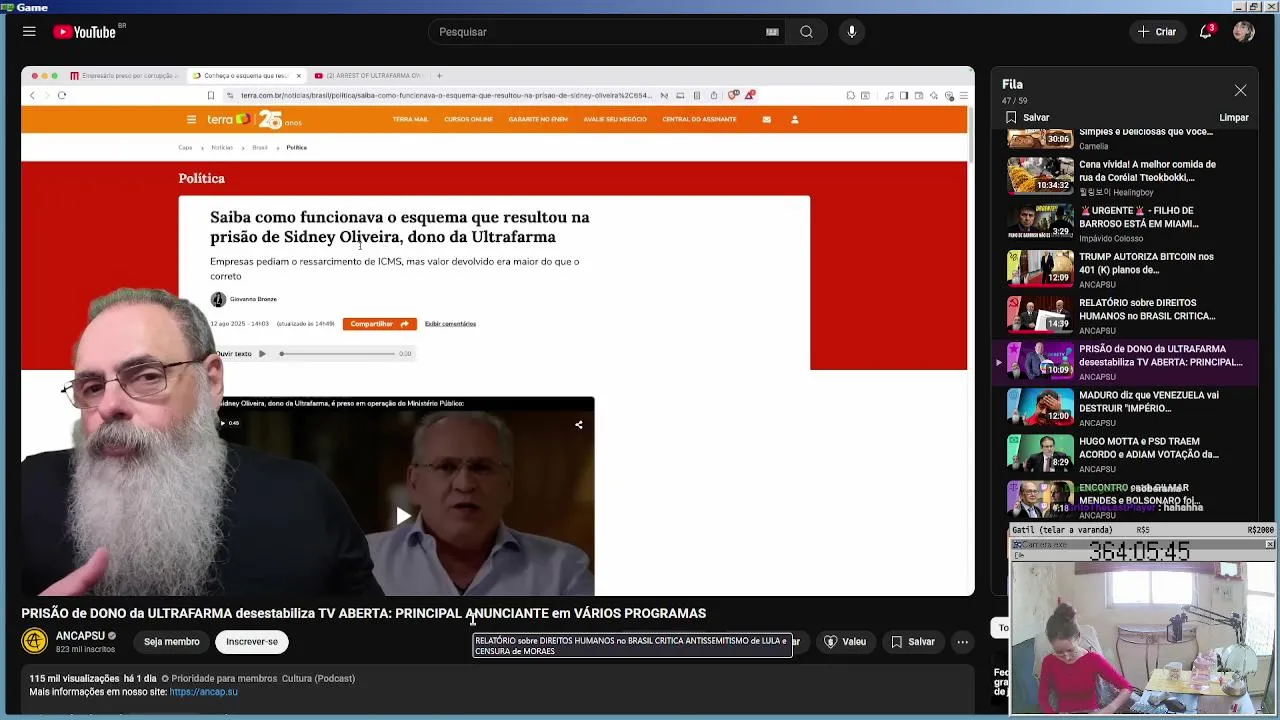Click the Valeu super thanks button
Viewport: 1280px width, 720px height.
pos(844,642)
